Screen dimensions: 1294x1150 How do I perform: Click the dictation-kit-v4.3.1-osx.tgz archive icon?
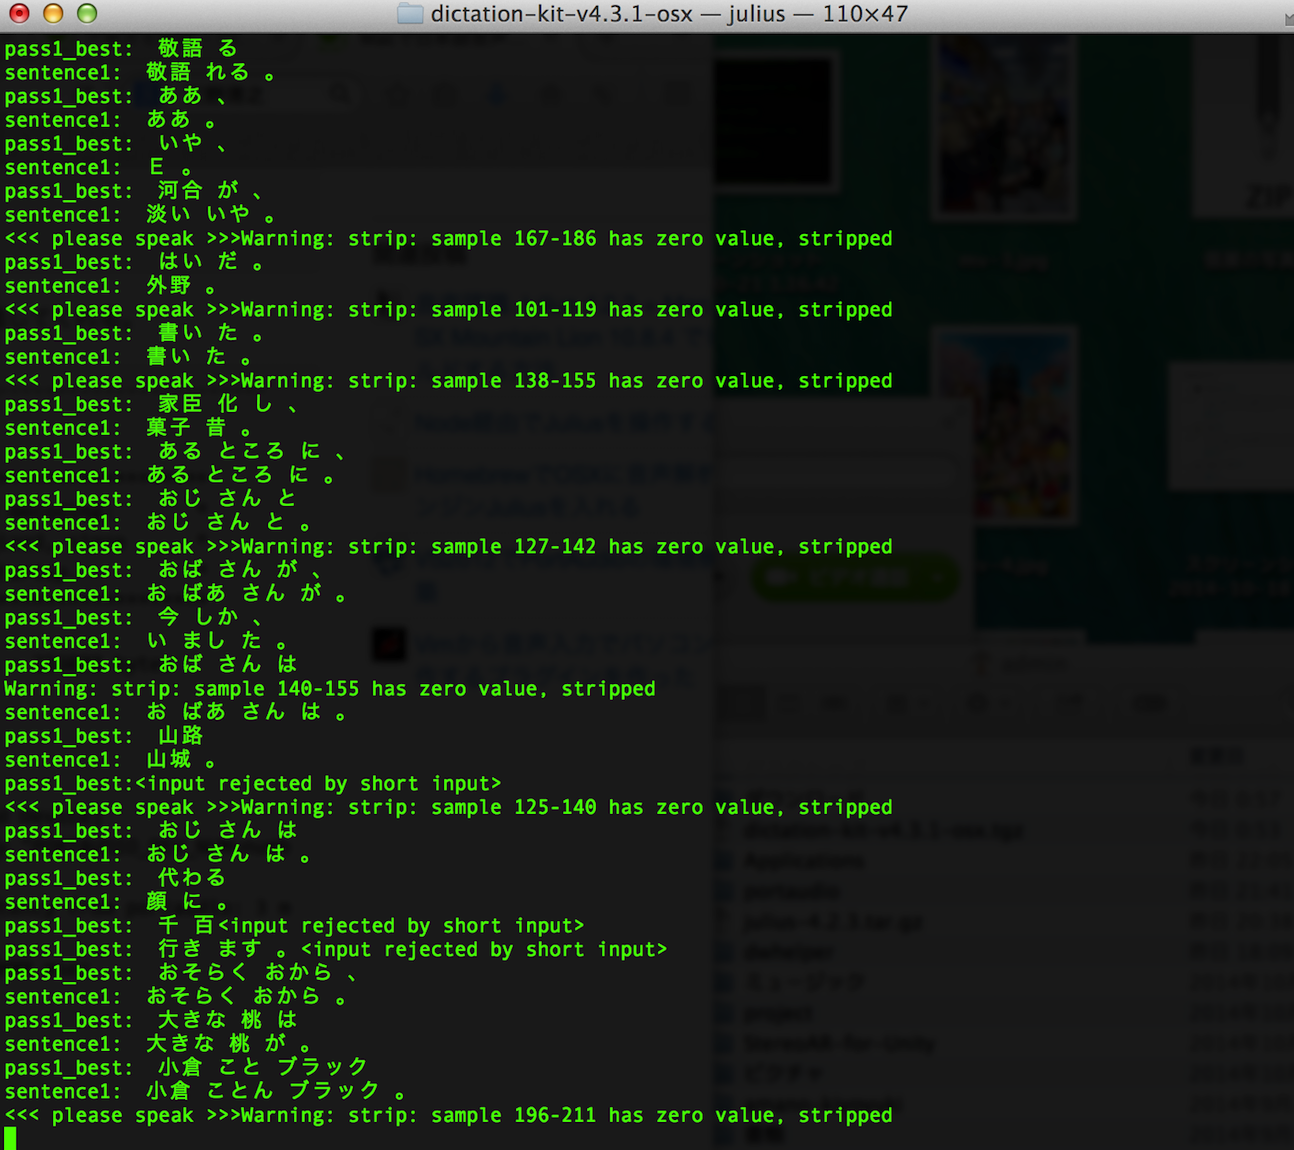722,830
